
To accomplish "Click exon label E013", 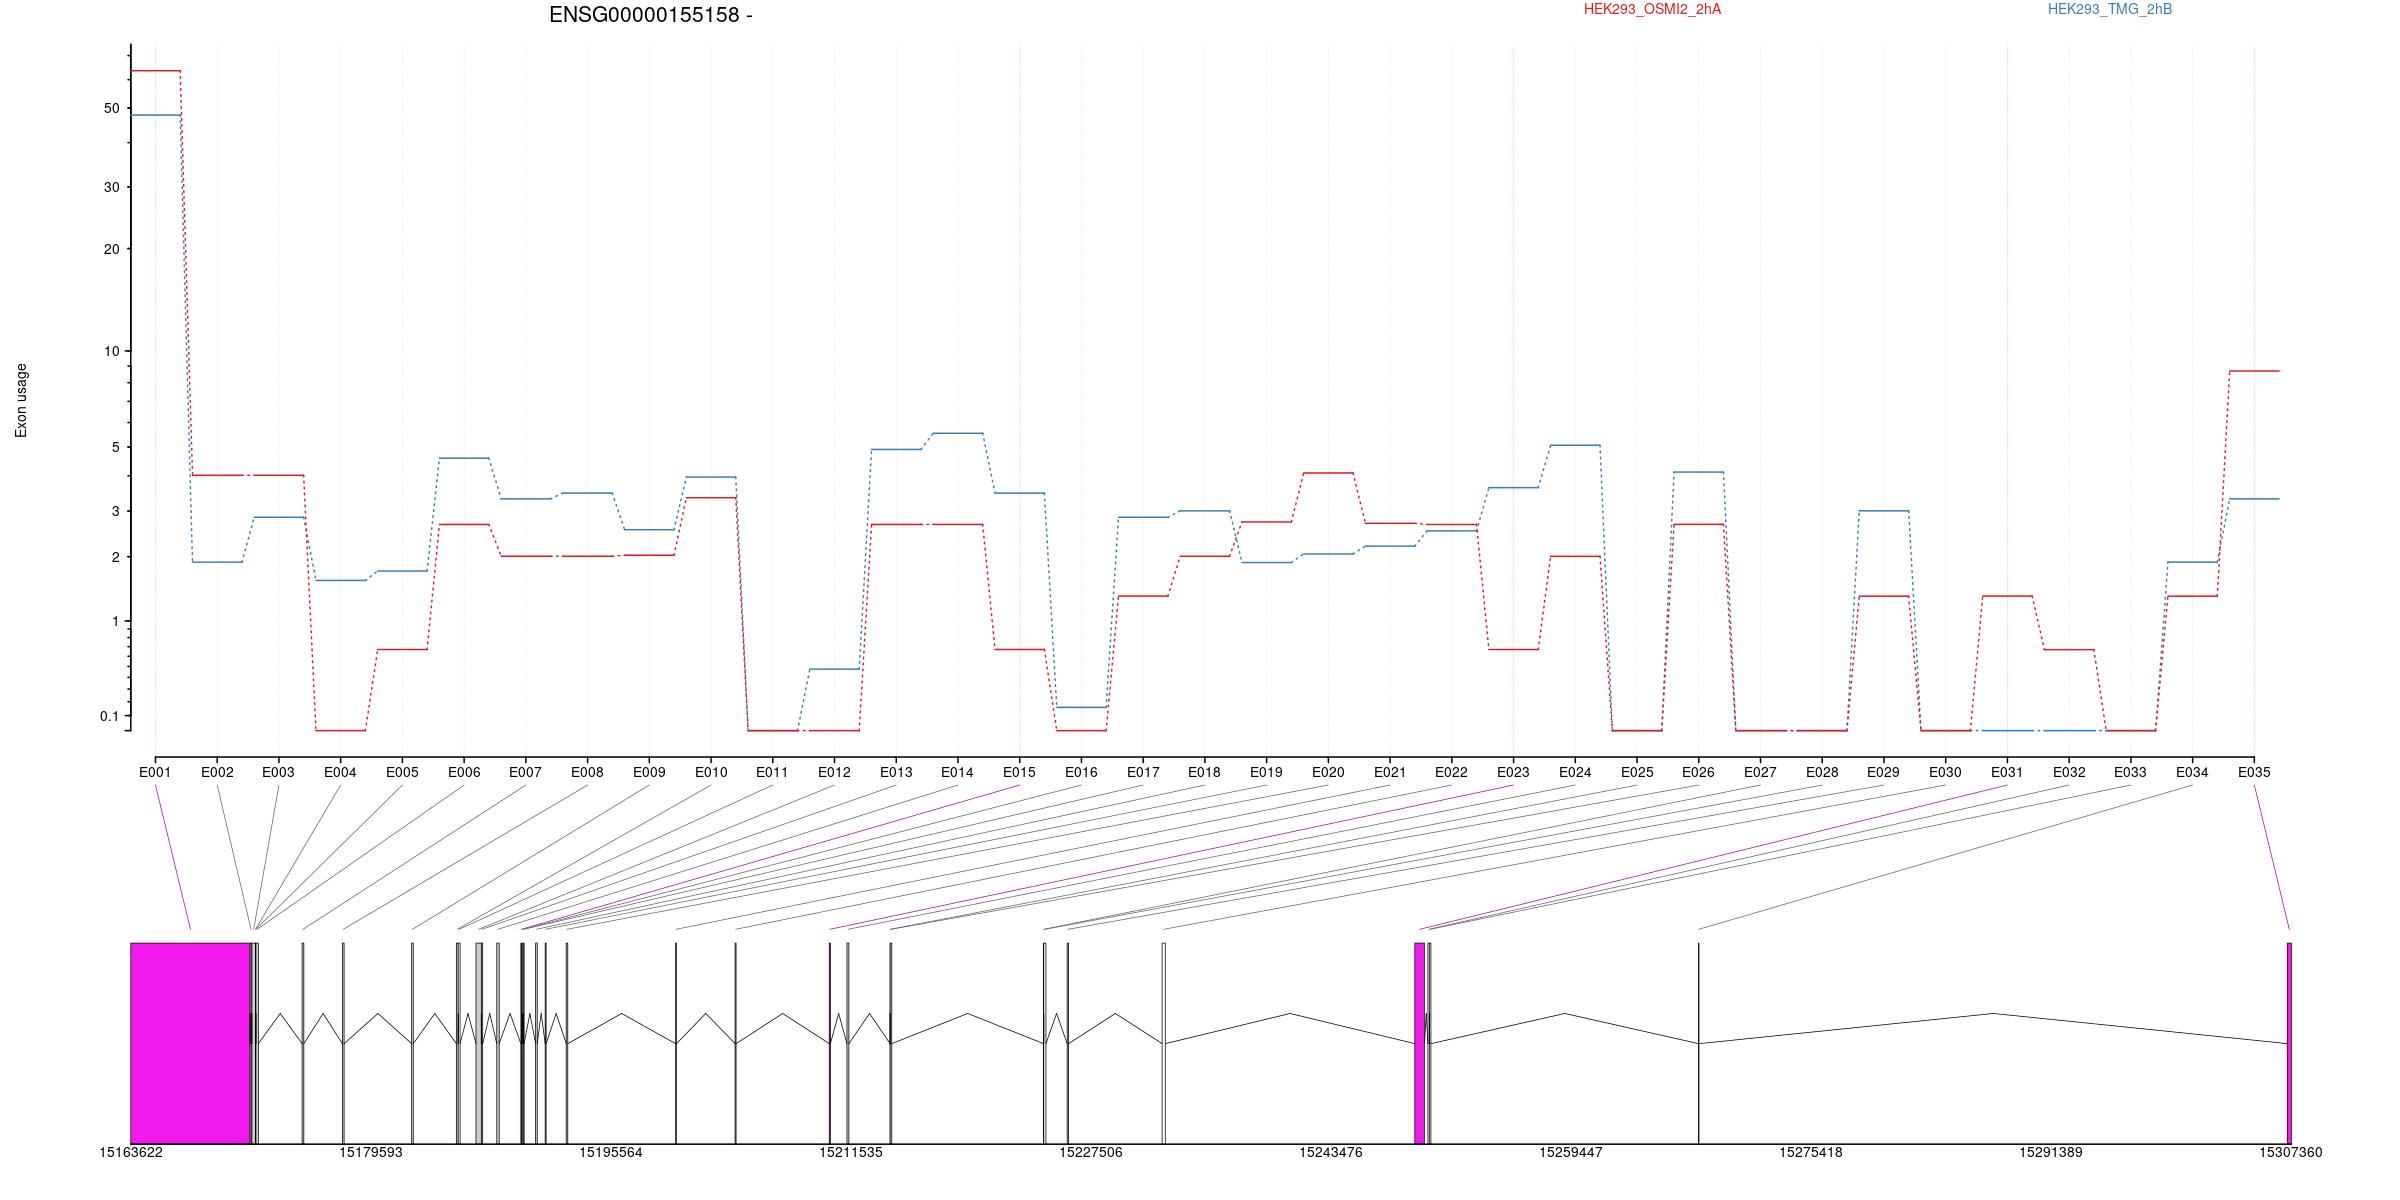I will point(896,772).
